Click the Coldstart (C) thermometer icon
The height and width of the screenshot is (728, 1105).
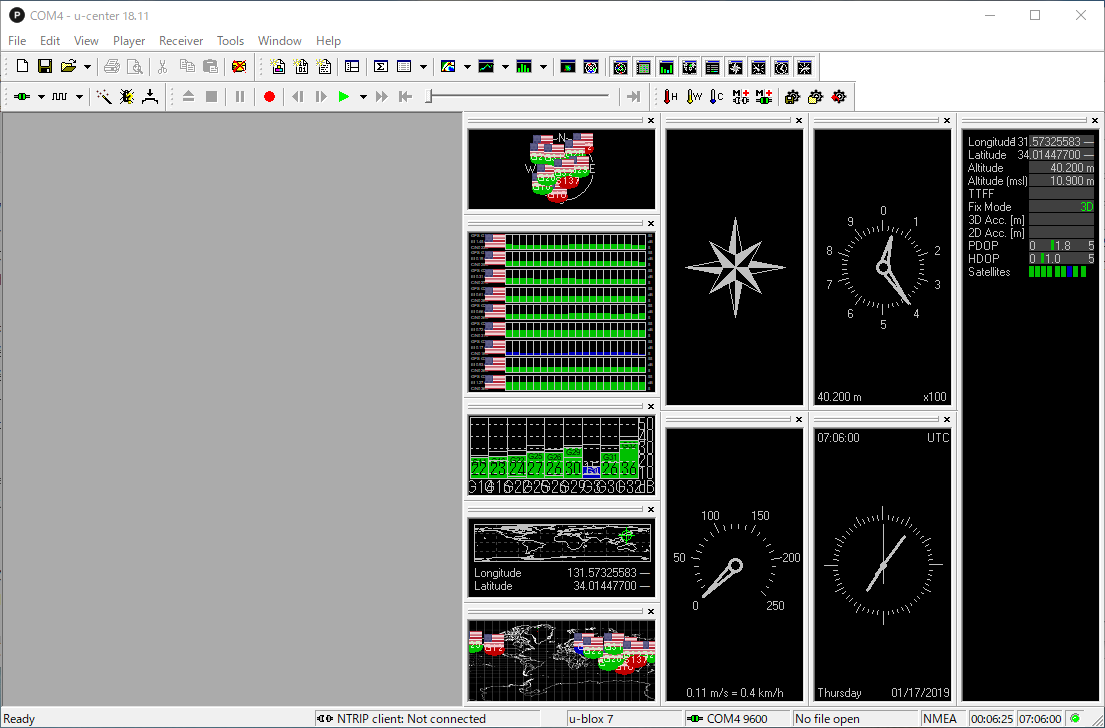716,97
